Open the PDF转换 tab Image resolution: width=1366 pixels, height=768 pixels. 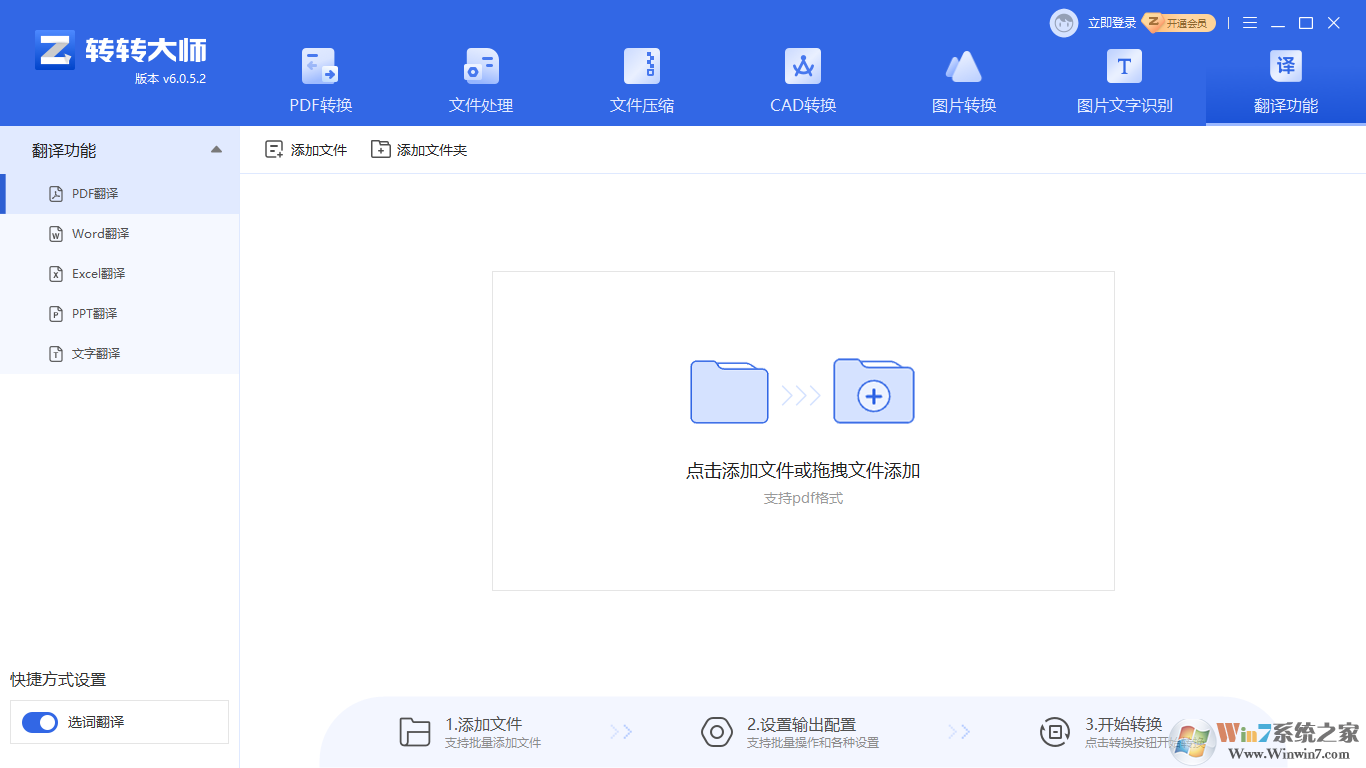321,81
